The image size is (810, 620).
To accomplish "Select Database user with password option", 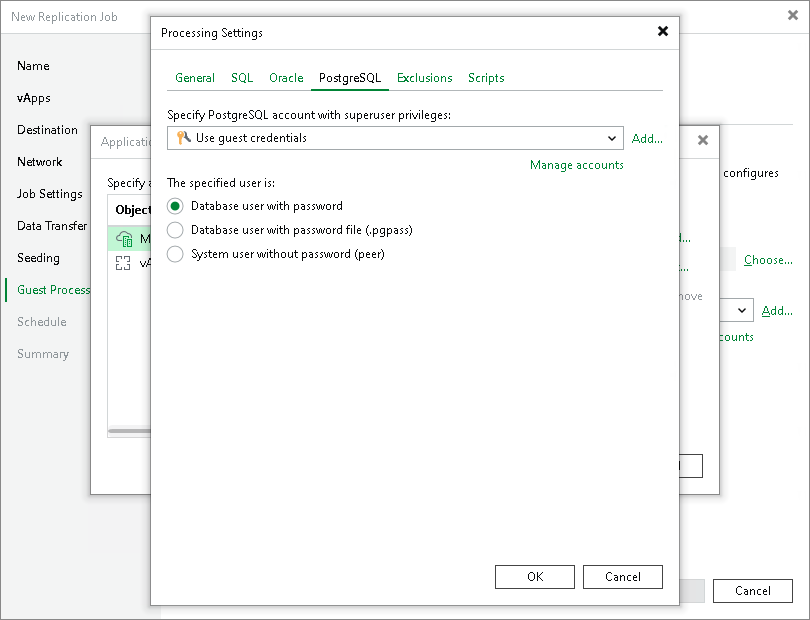I will click(175, 206).
